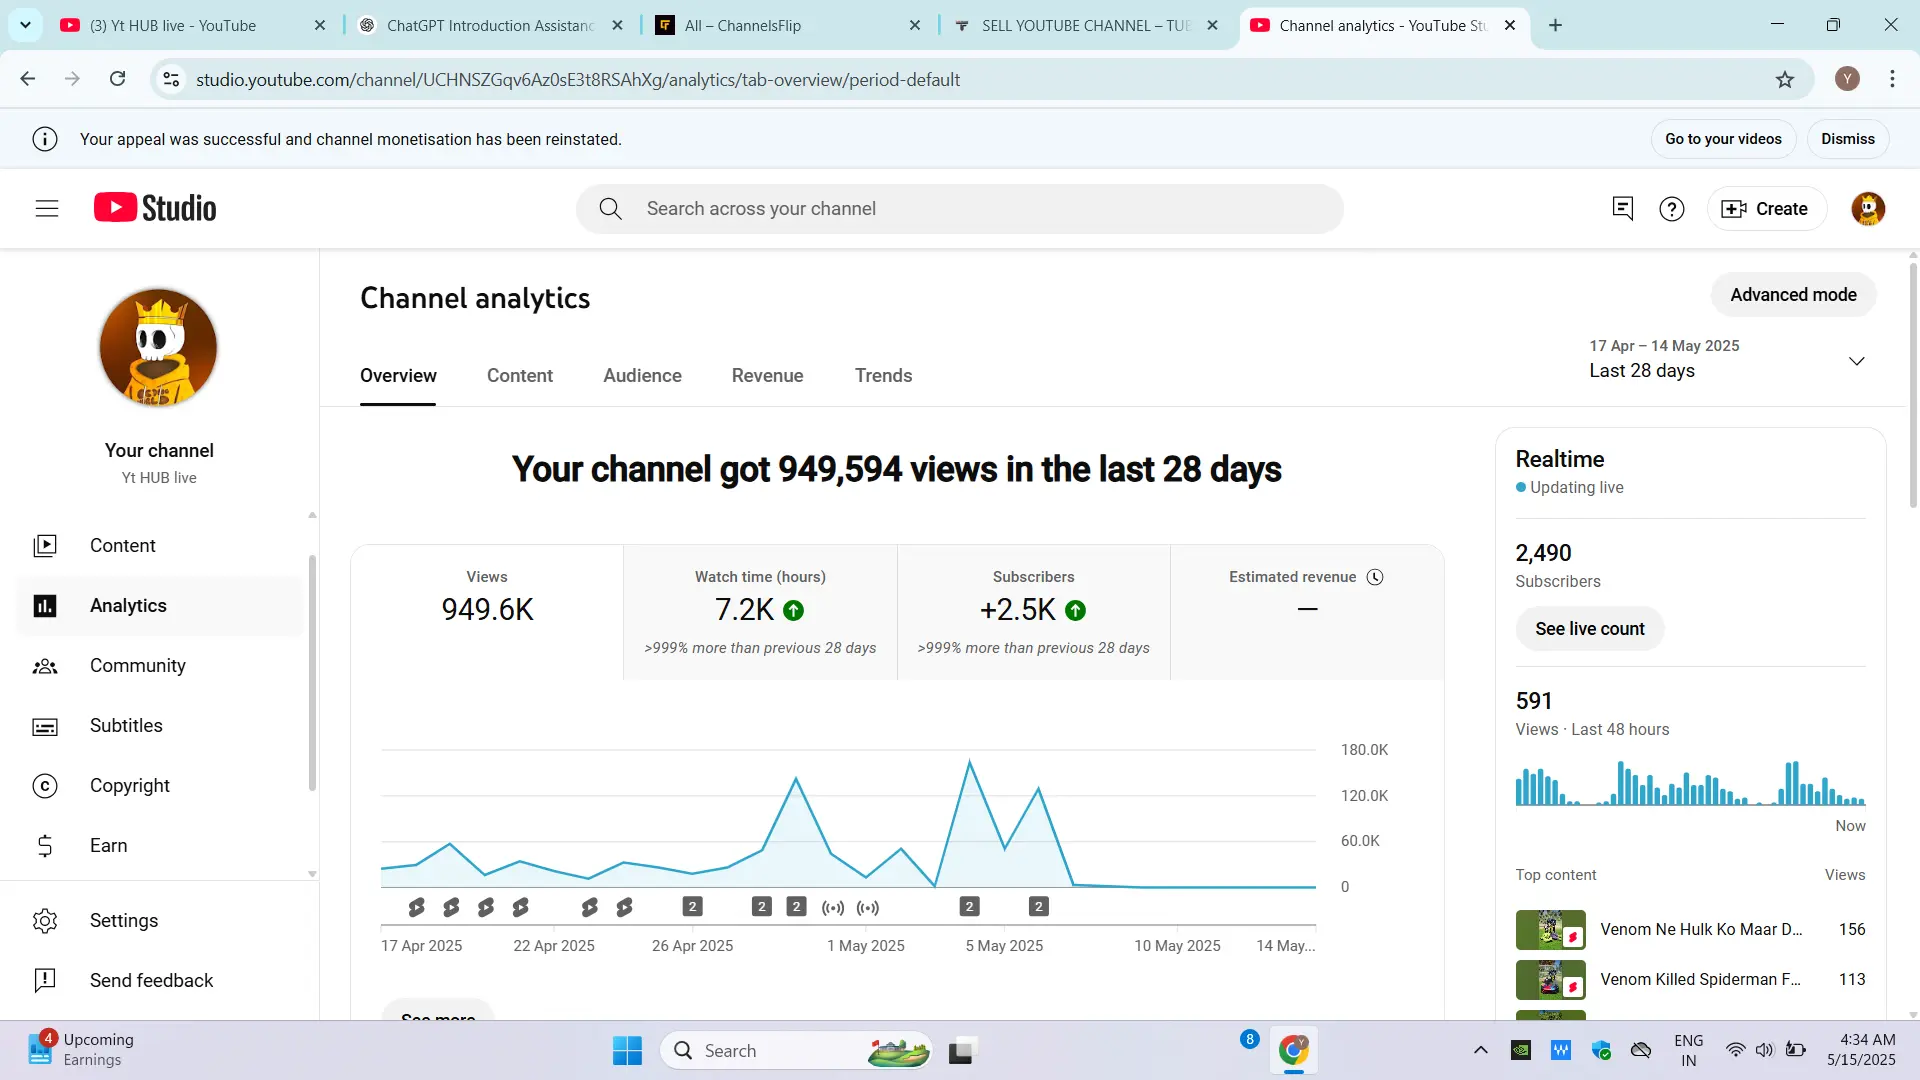Open Windows Start menu

pos(627,1051)
